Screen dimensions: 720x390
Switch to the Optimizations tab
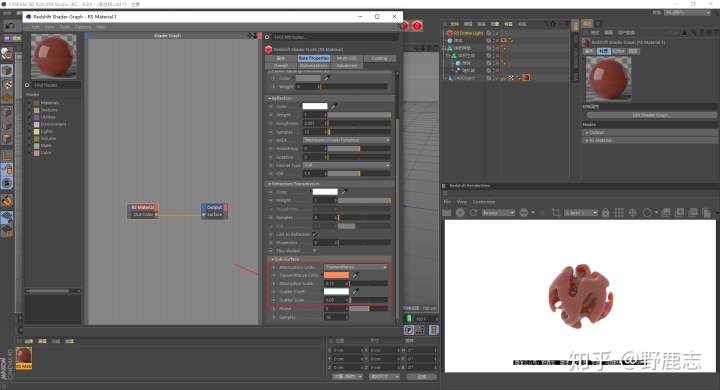314,65
